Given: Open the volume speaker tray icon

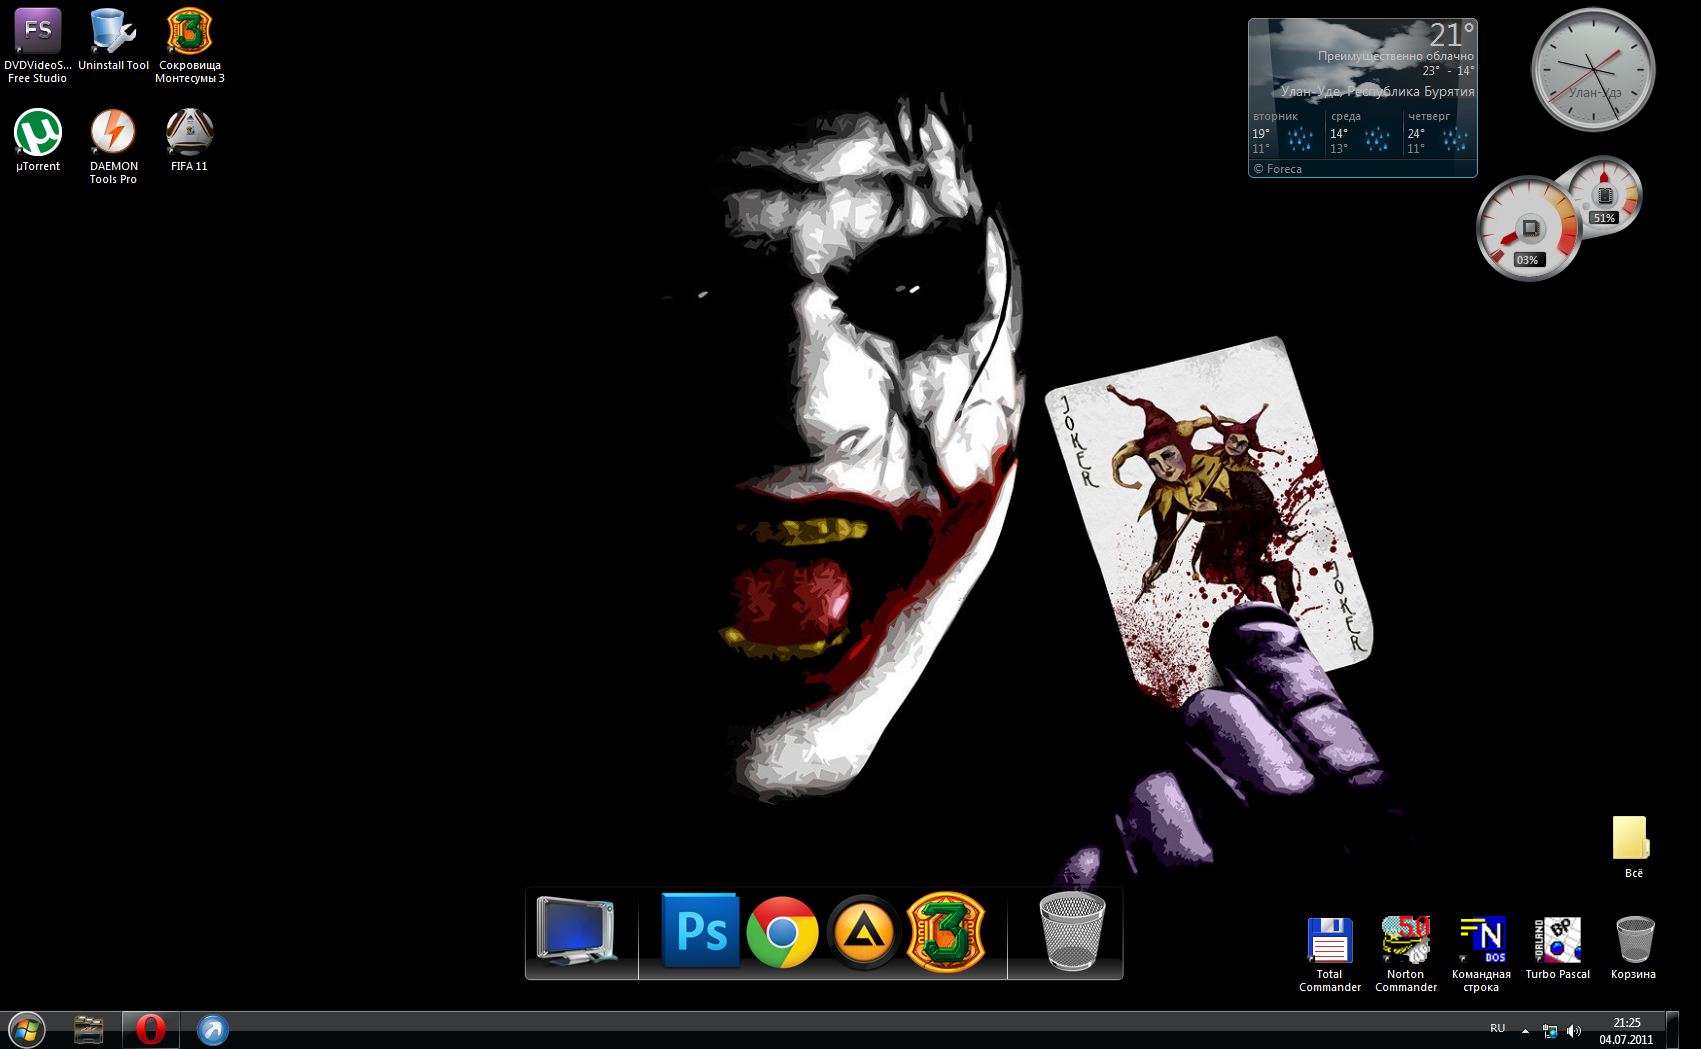Looking at the screenshot, I should (x=1574, y=1030).
